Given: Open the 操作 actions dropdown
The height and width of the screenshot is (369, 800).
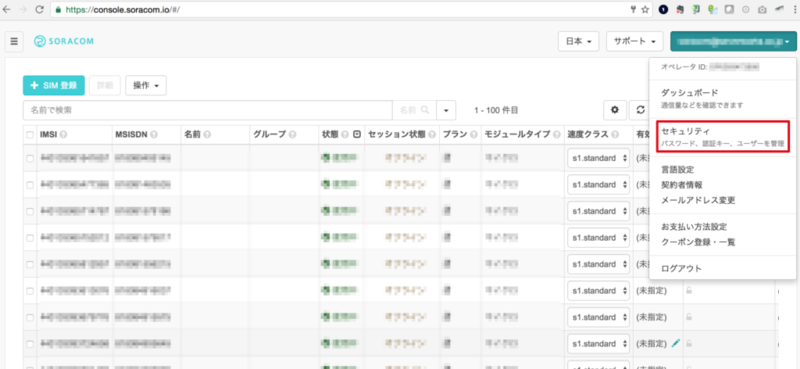Looking at the screenshot, I should tap(146, 85).
